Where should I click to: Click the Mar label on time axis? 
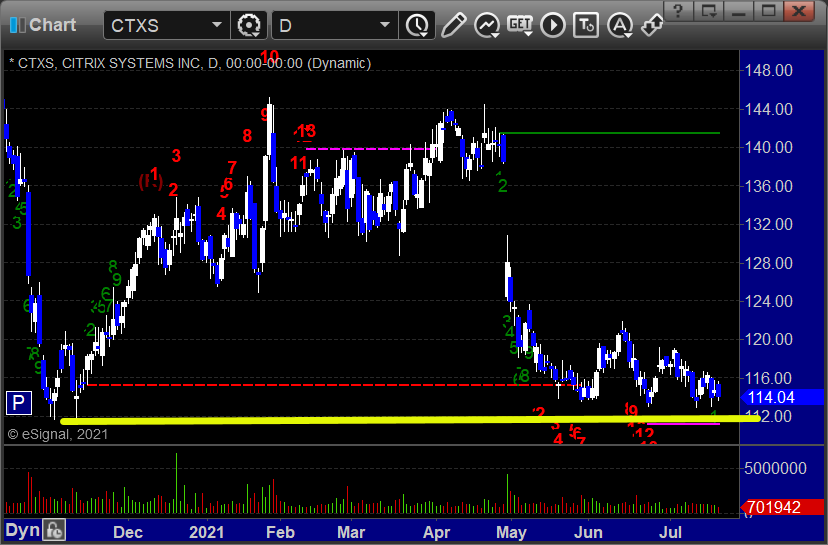(351, 532)
